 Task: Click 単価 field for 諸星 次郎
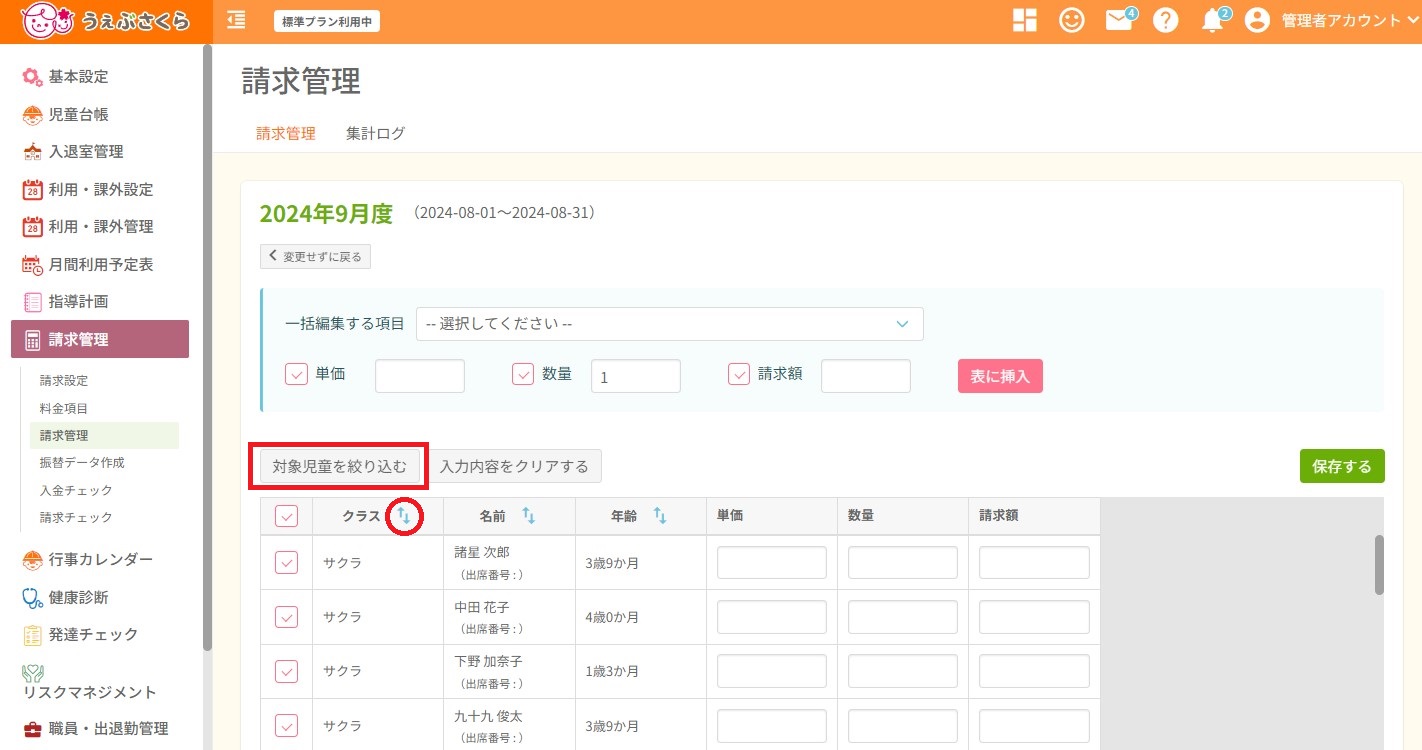click(x=772, y=563)
